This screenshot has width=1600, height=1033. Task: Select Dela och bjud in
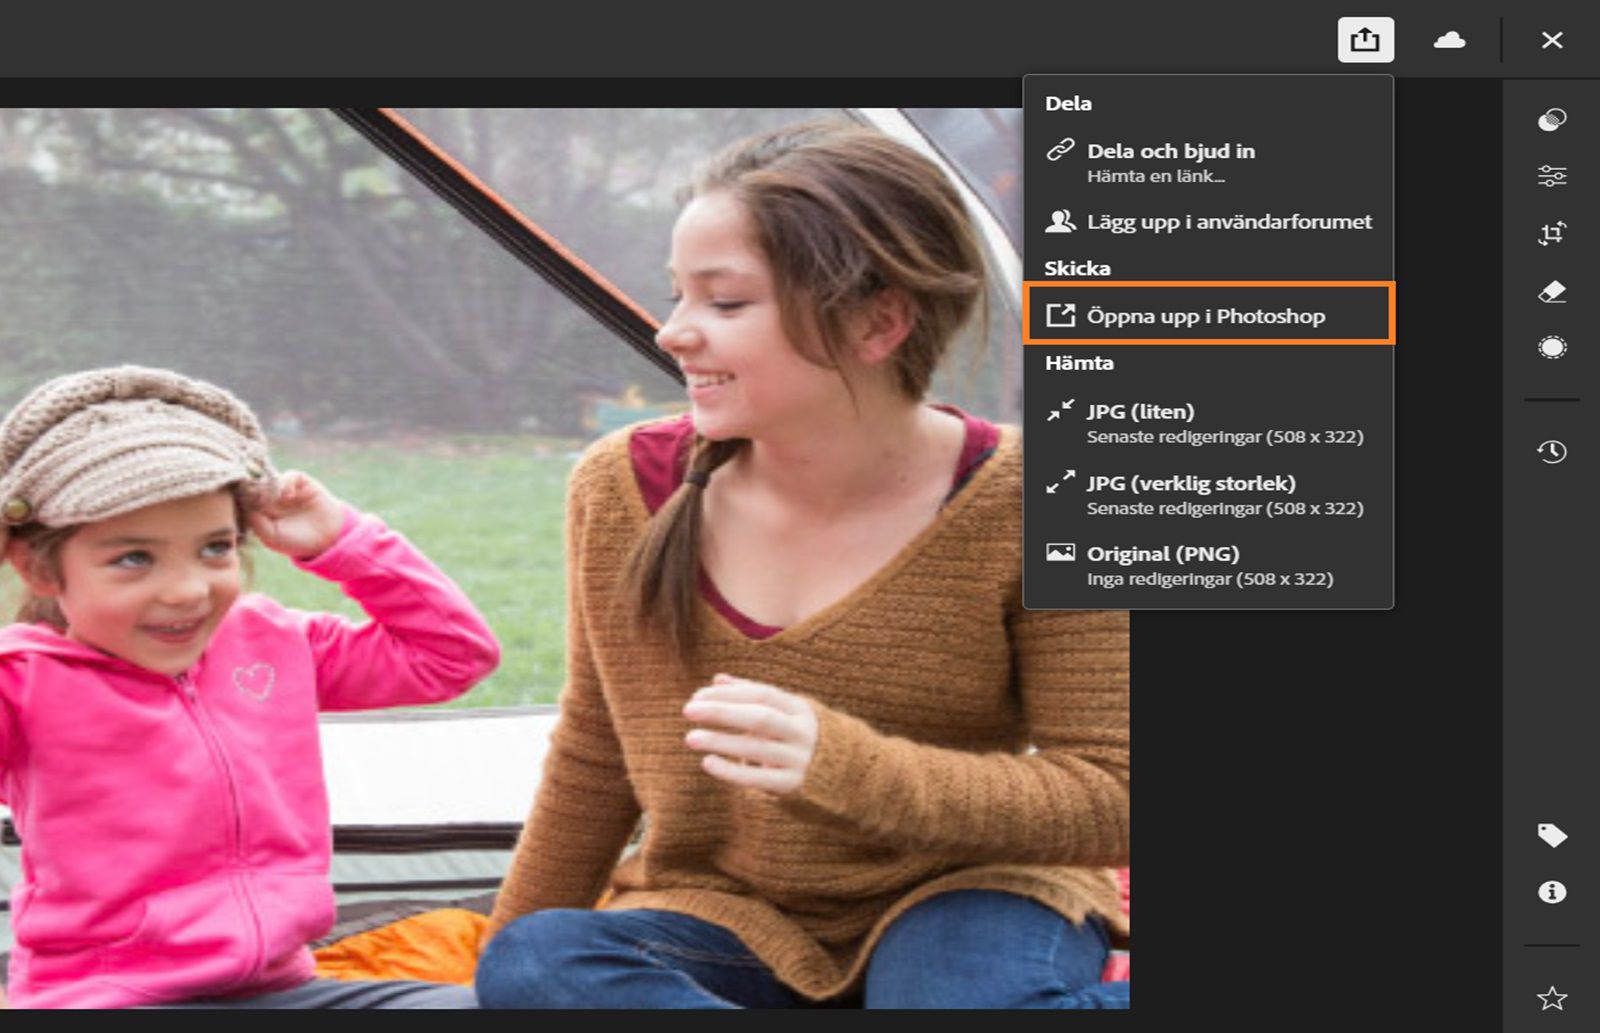(1171, 151)
